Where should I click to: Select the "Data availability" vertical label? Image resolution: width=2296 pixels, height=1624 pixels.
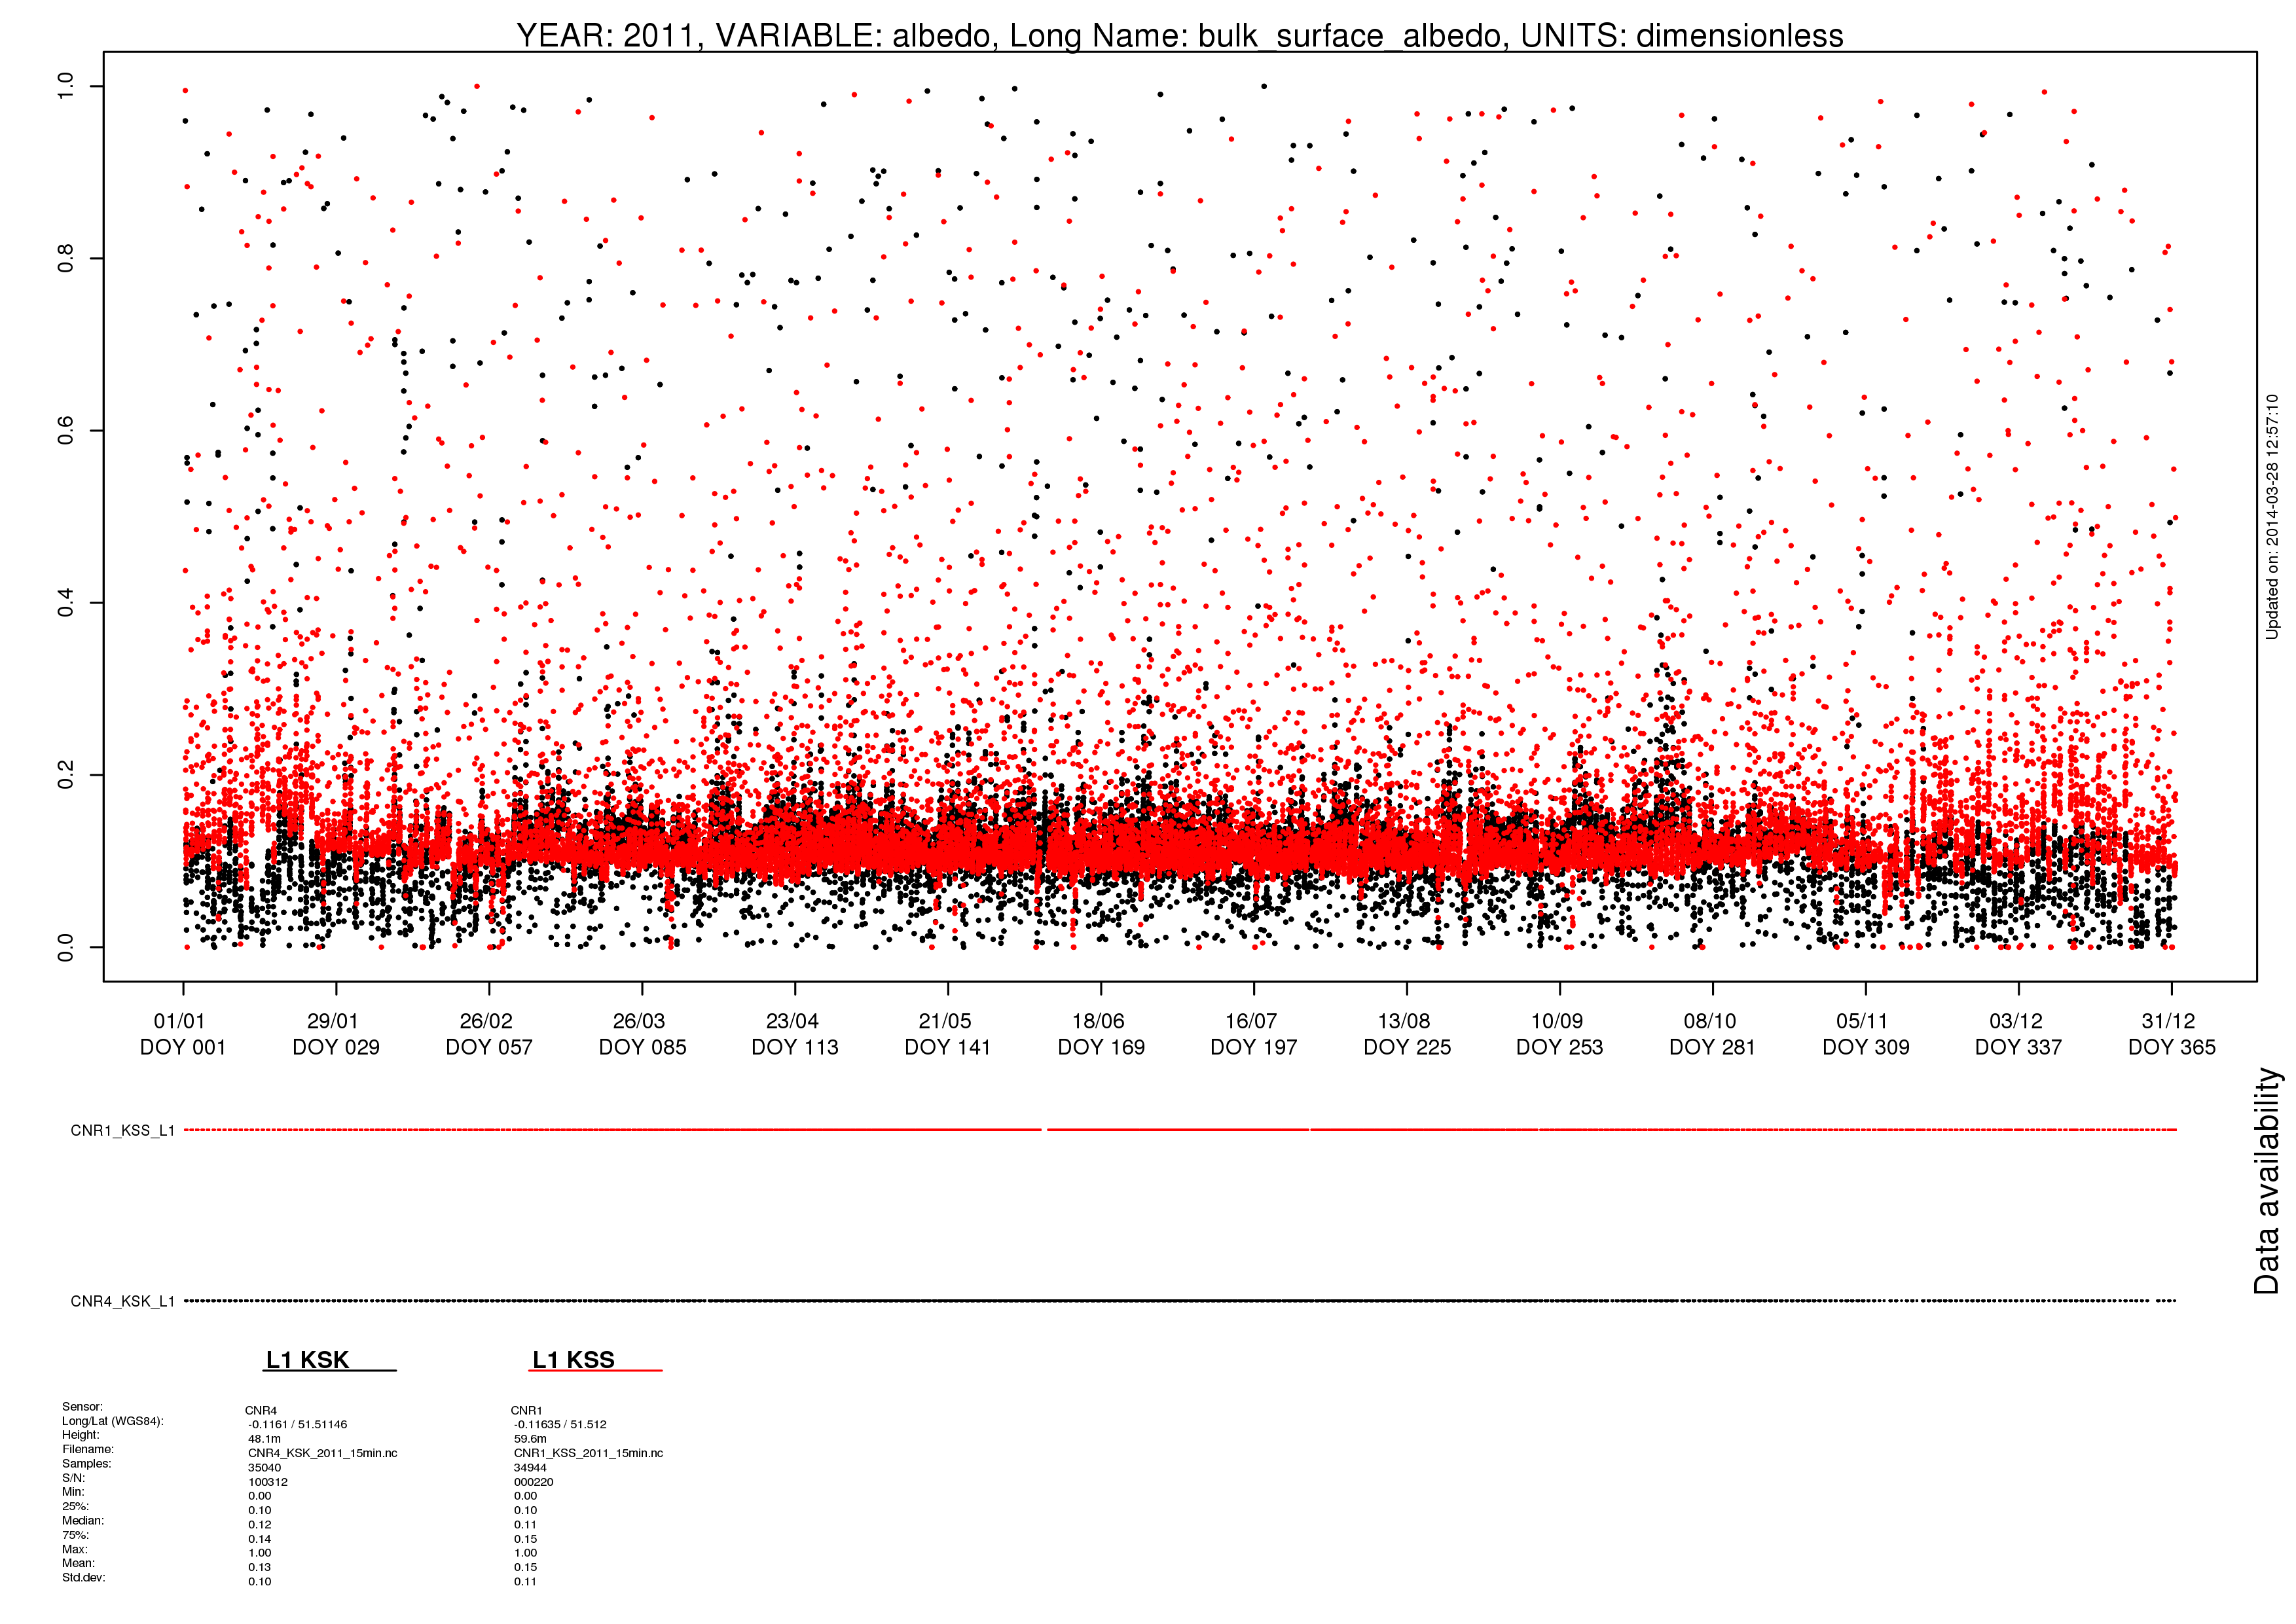click(x=2266, y=1181)
